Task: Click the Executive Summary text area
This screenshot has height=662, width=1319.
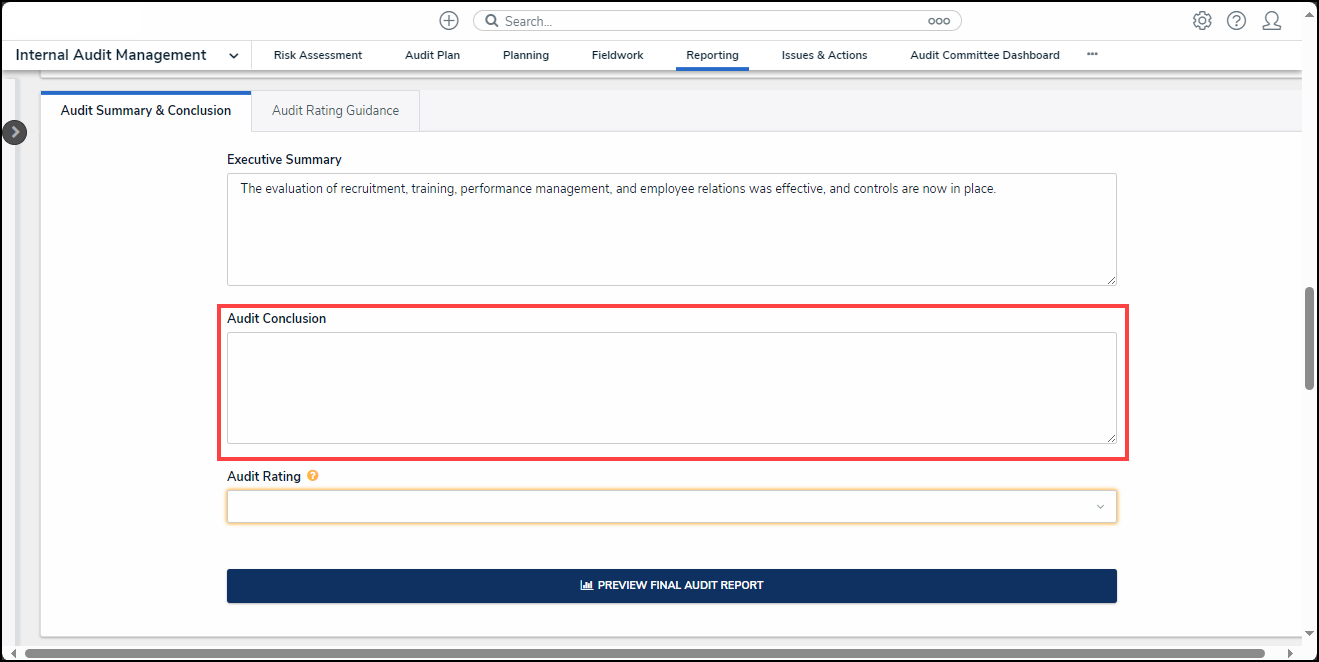Action: coord(671,230)
